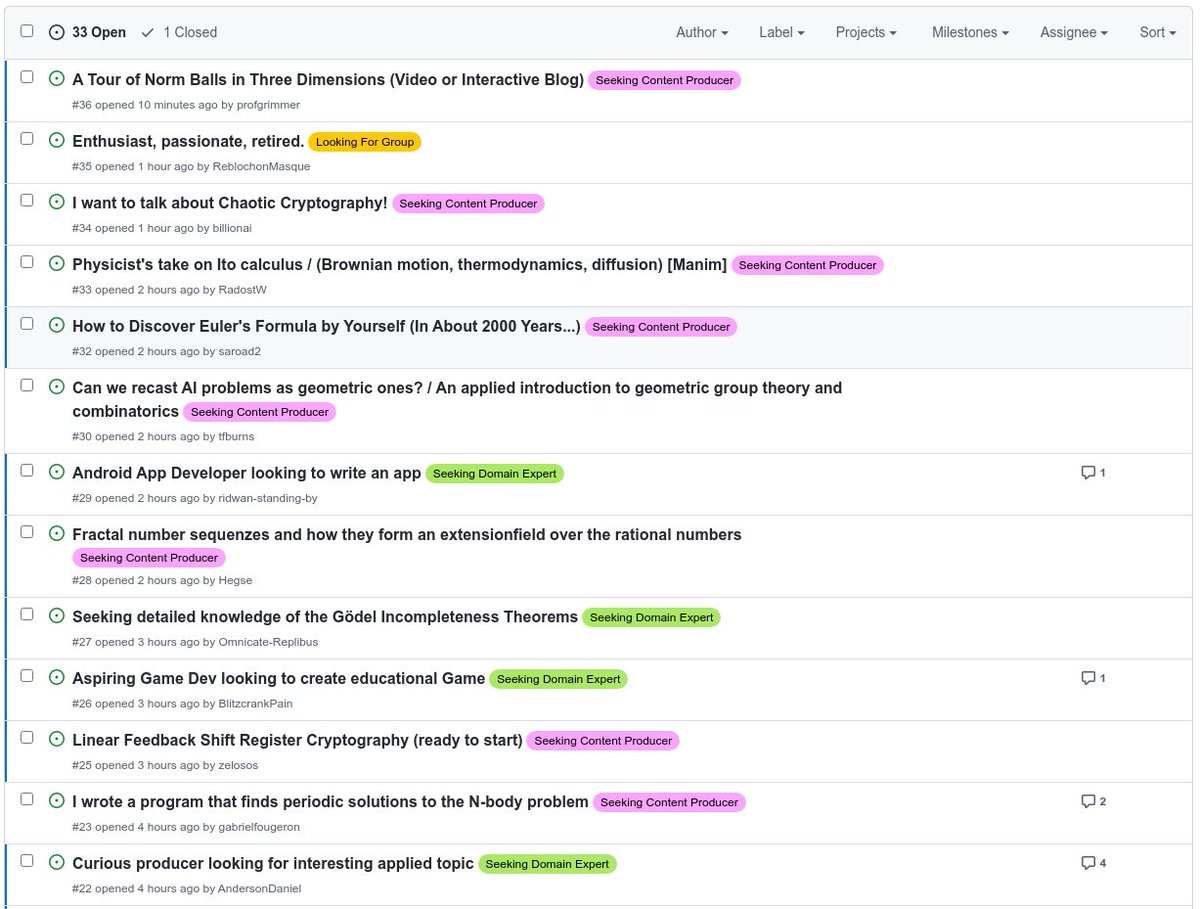Tick checkbox for Aspiring Game Dev issue #26
The width and height of the screenshot is (1200, 909).
click(x=27, y=676)
